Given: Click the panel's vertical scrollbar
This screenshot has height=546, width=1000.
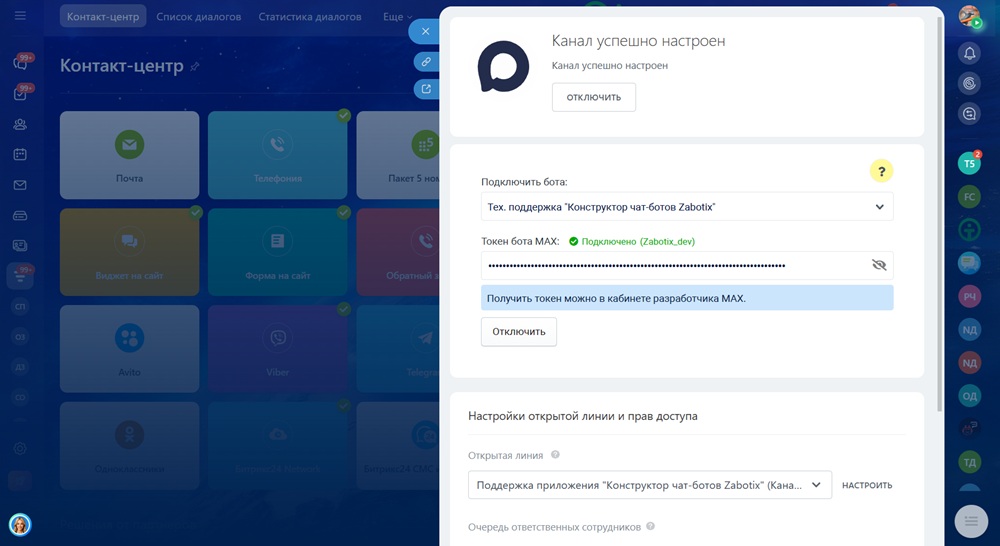Looking at the screenshot, I should pos(939,214).
